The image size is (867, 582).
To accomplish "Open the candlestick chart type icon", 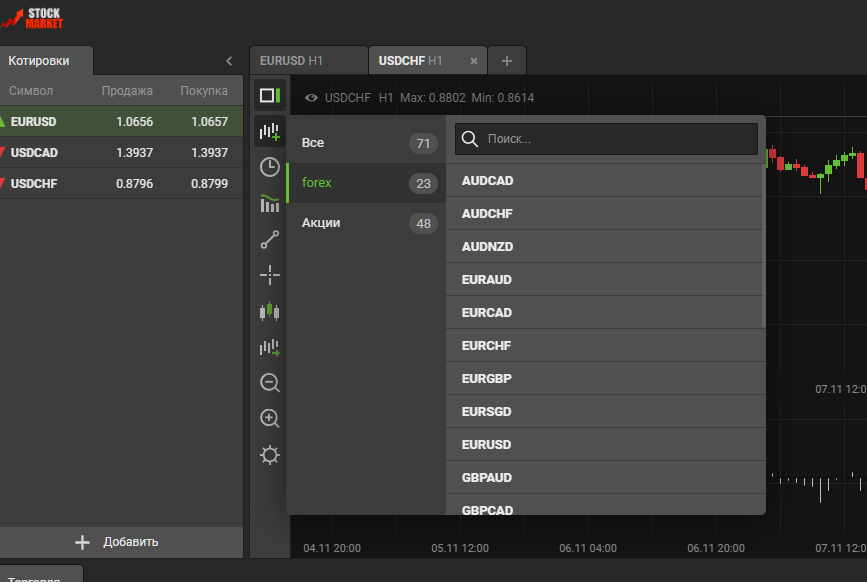I will (x=269, y=312).
